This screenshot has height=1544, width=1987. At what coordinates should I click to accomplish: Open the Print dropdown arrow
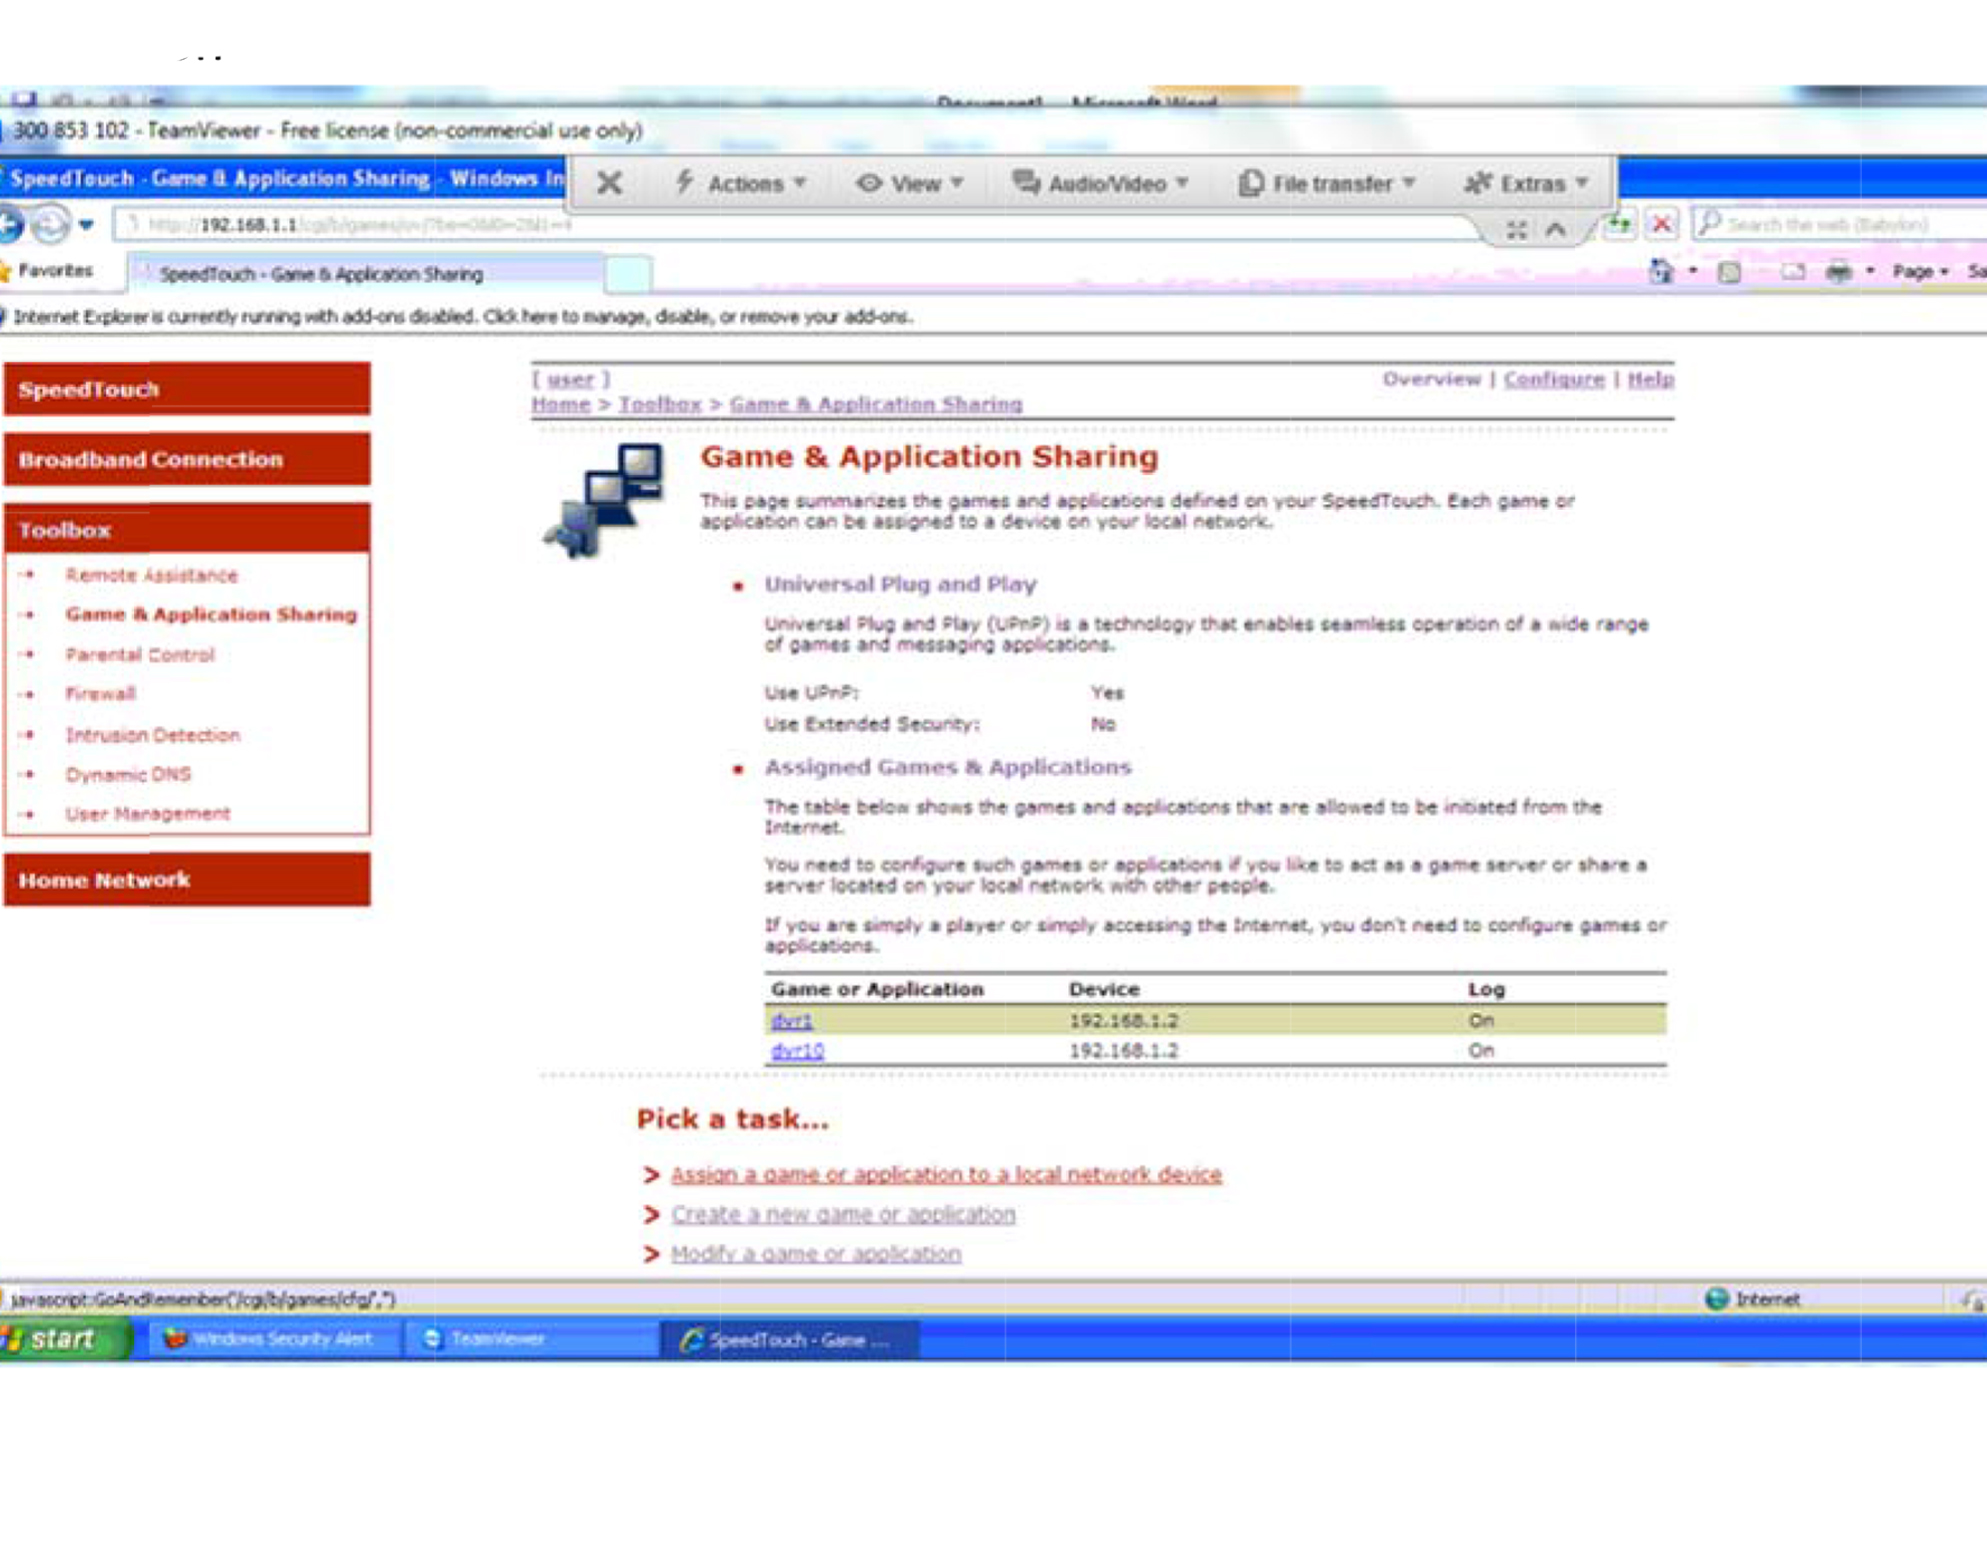tap(1870, 271)
